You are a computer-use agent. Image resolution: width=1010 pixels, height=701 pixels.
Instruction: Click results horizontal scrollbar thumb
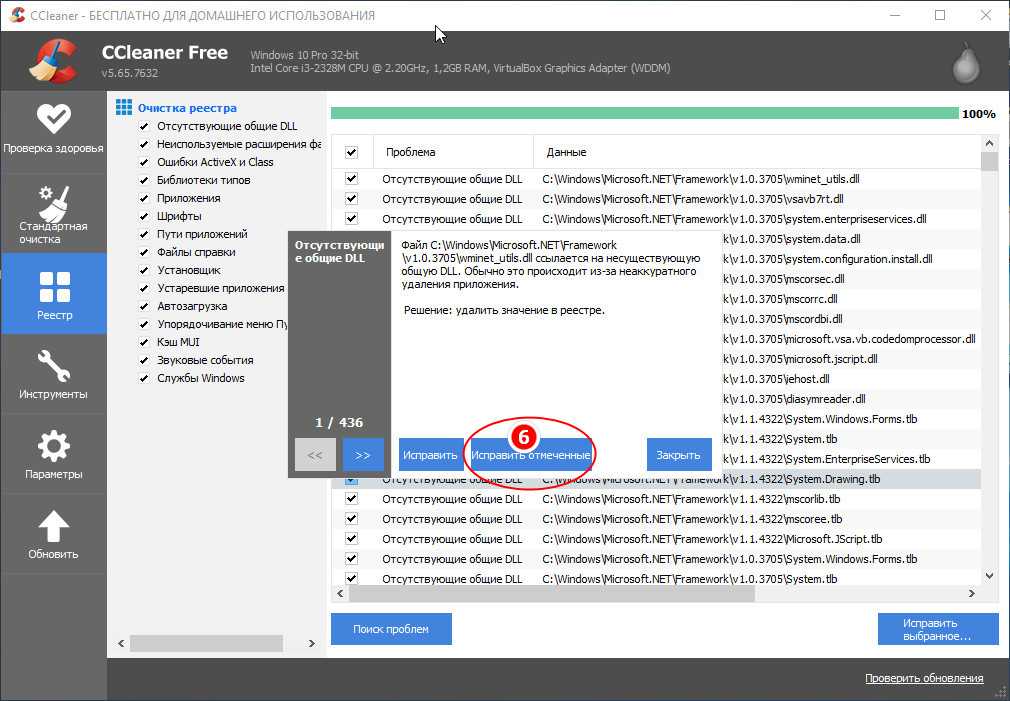[551, 593]
